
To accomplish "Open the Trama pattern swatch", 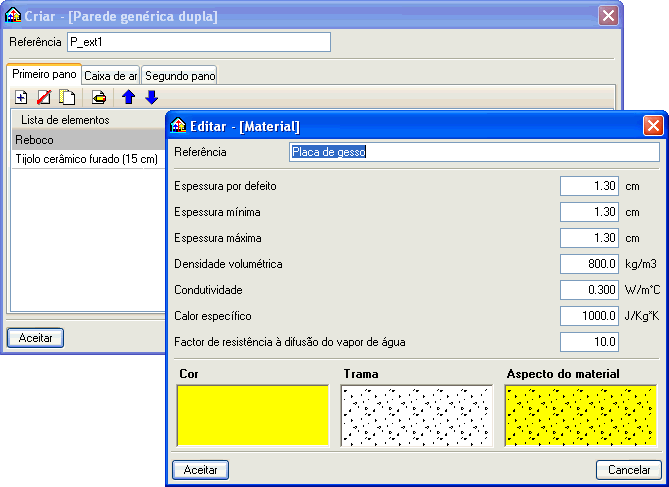I will 417,416.
